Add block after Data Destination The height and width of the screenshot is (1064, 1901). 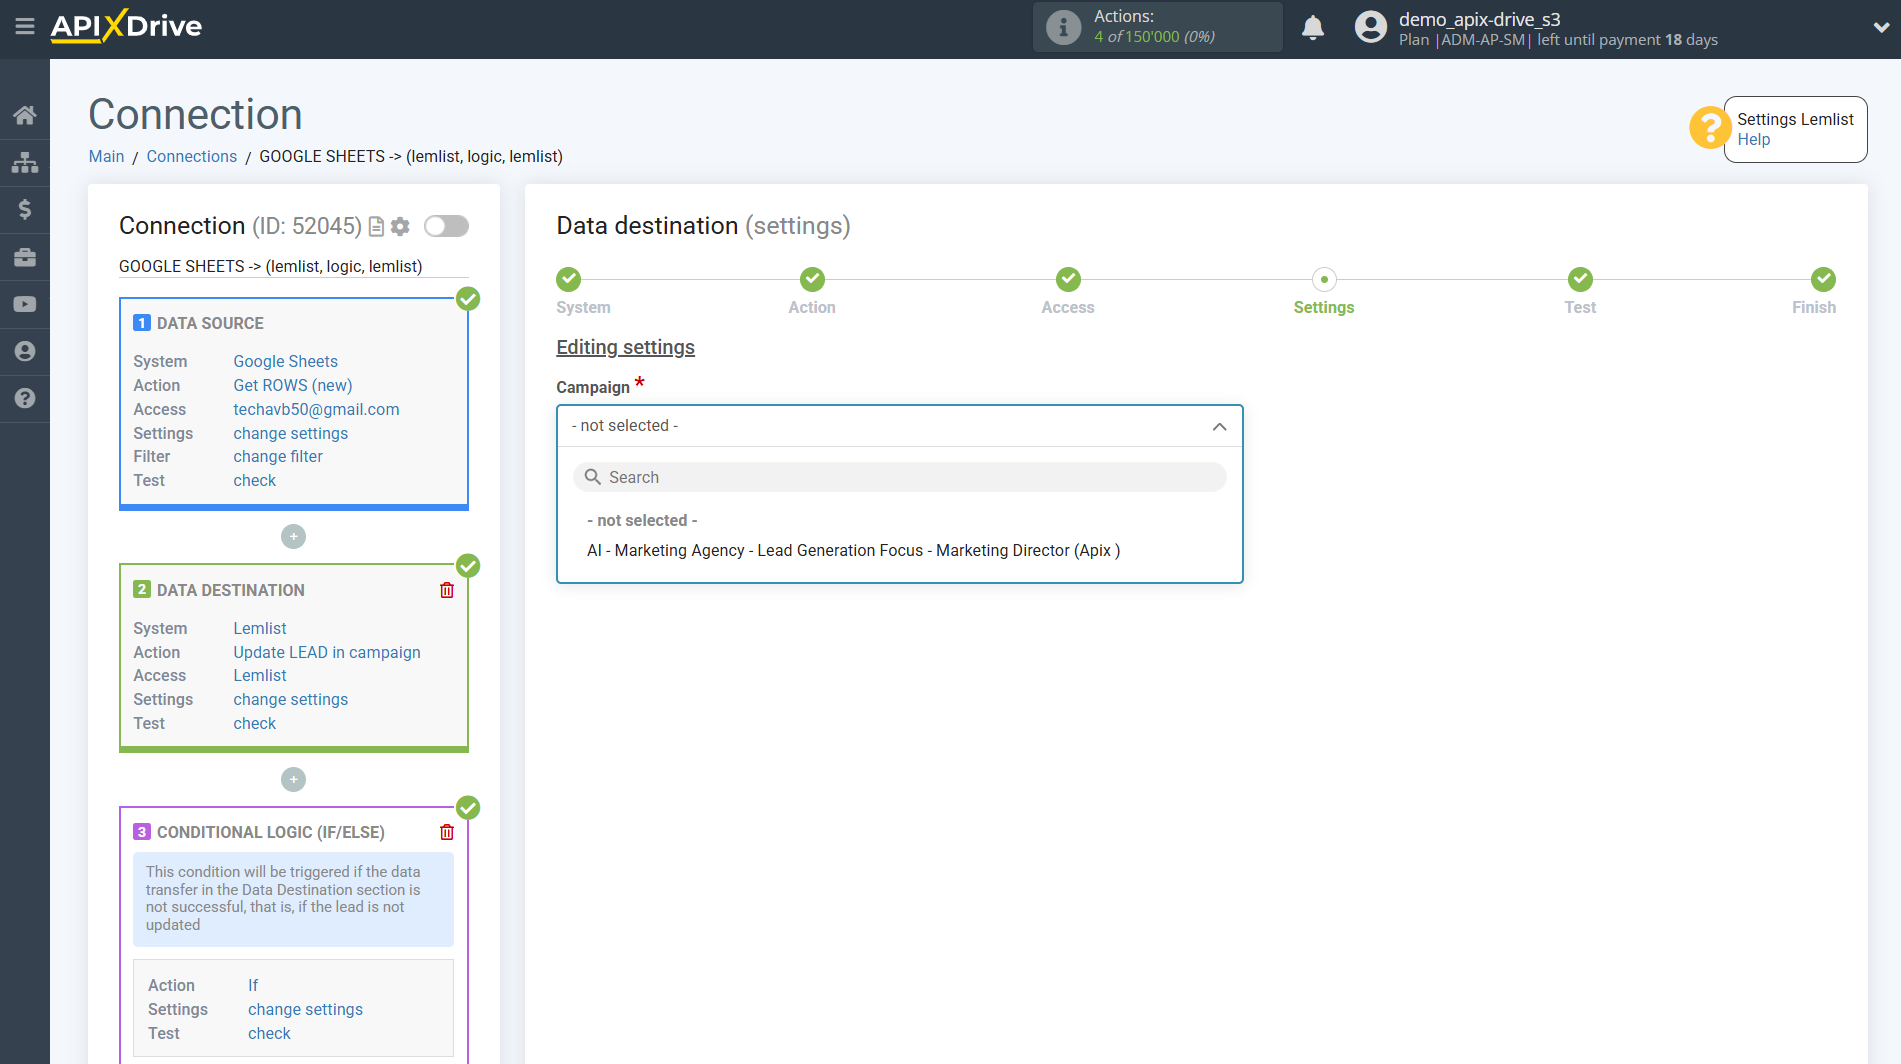(x=293, y=779)
